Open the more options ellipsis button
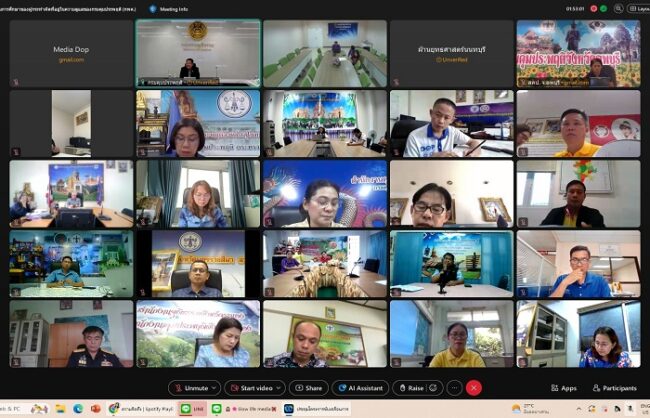This screenshot has width=650, height=418. pos(454,388)
